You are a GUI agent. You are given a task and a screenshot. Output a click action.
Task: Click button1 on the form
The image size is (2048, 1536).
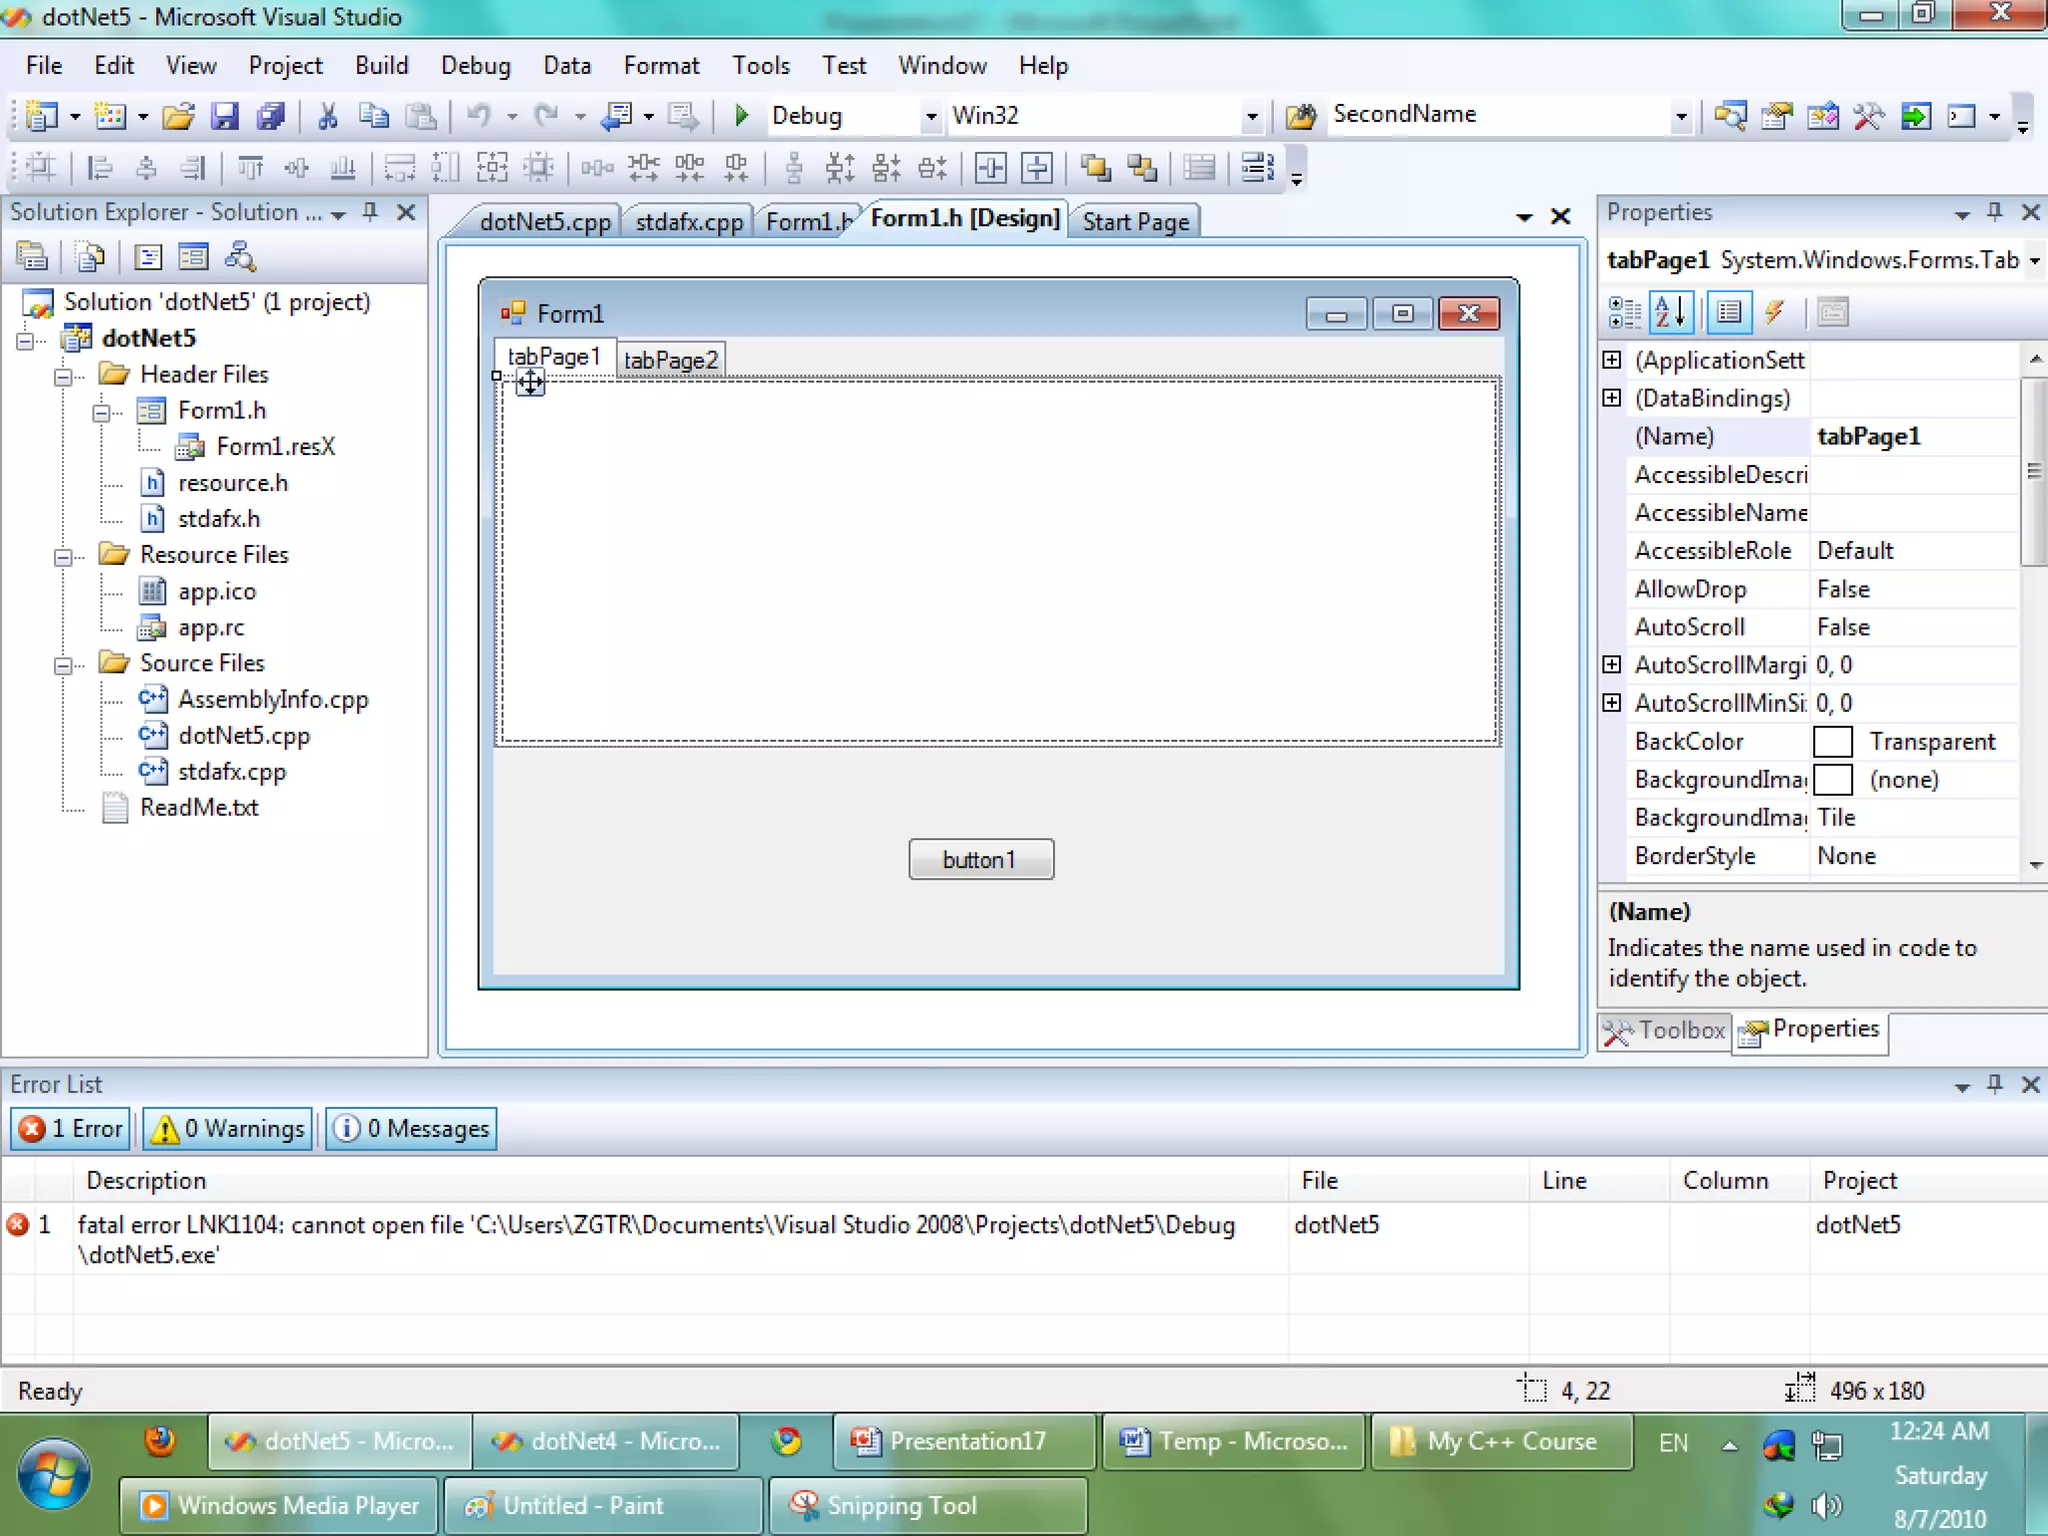point(980,859)
